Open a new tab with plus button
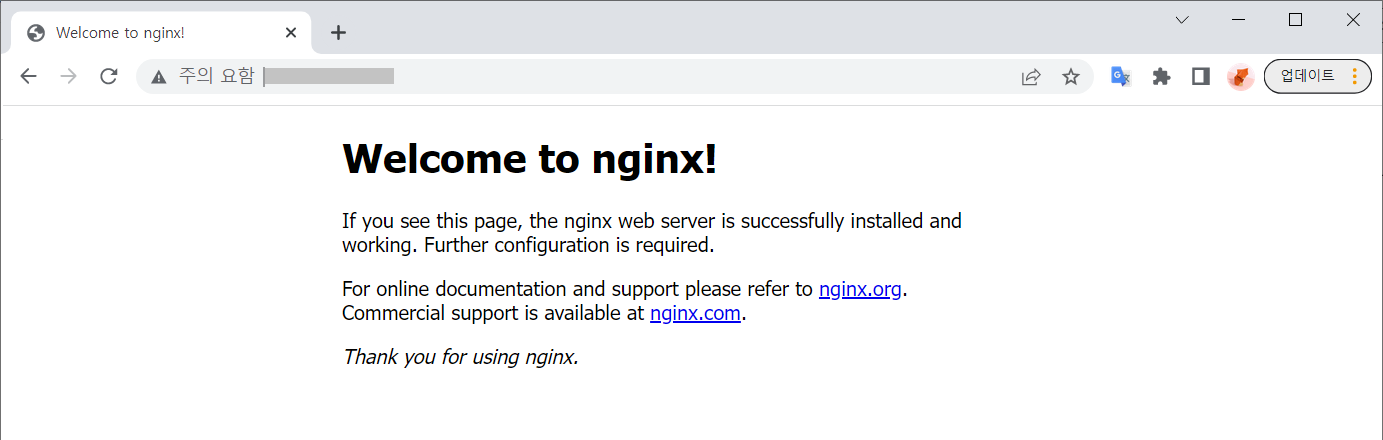1383x440 pixels. tap(338, 32)
